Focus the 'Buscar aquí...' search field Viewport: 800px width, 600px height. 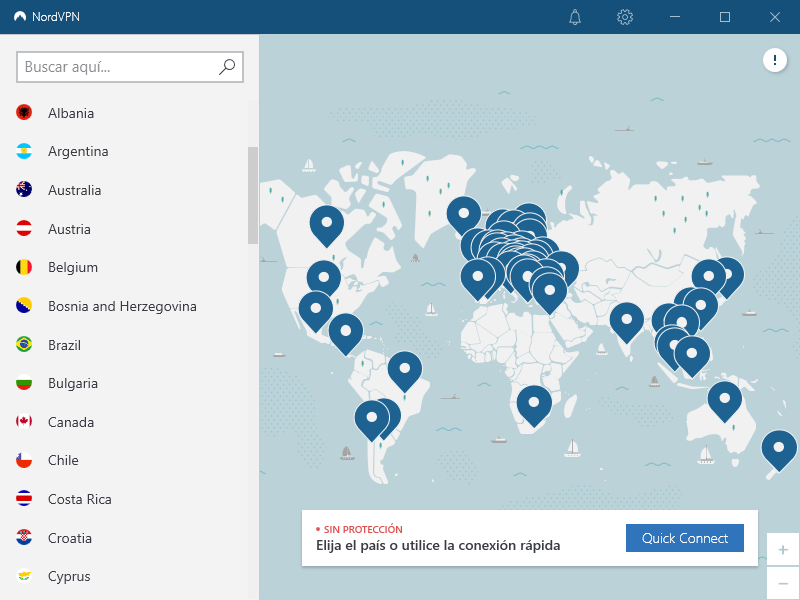130,67
